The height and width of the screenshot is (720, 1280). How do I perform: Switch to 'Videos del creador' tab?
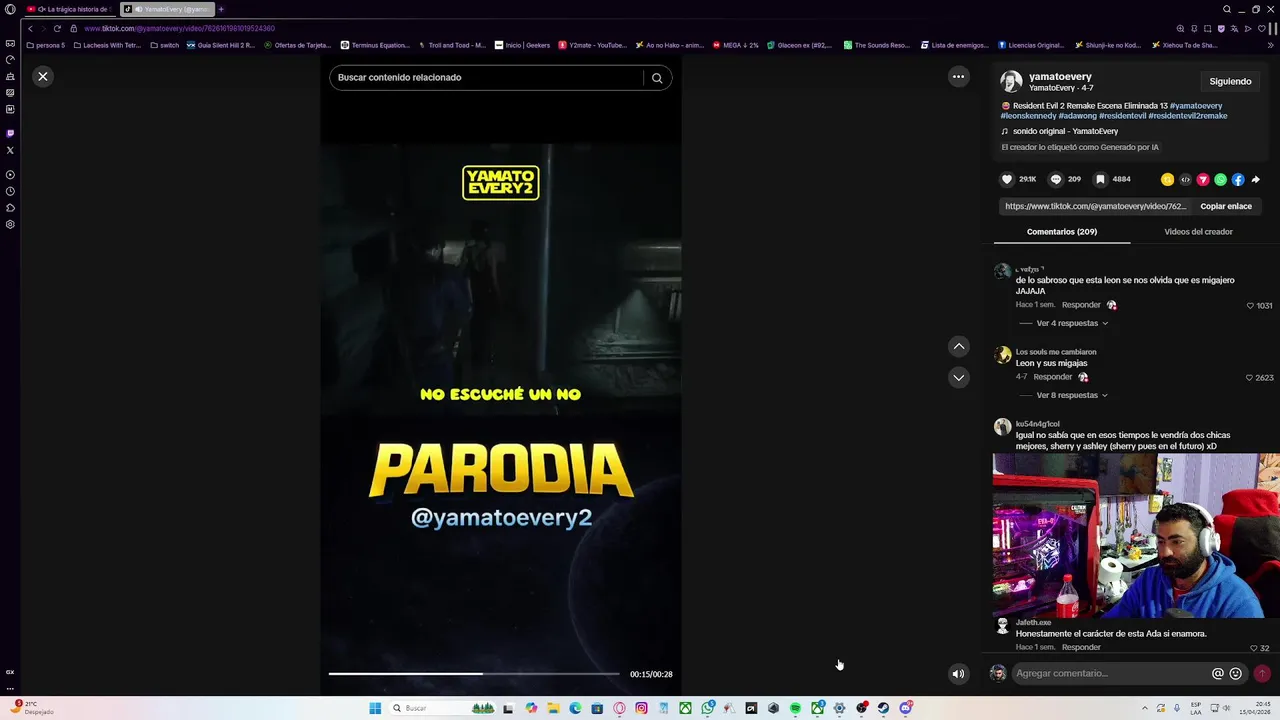(1198, 232)
